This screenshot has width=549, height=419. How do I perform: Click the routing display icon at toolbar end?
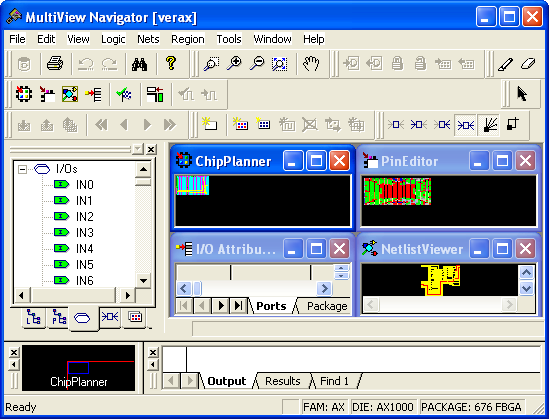click(513, 124)
